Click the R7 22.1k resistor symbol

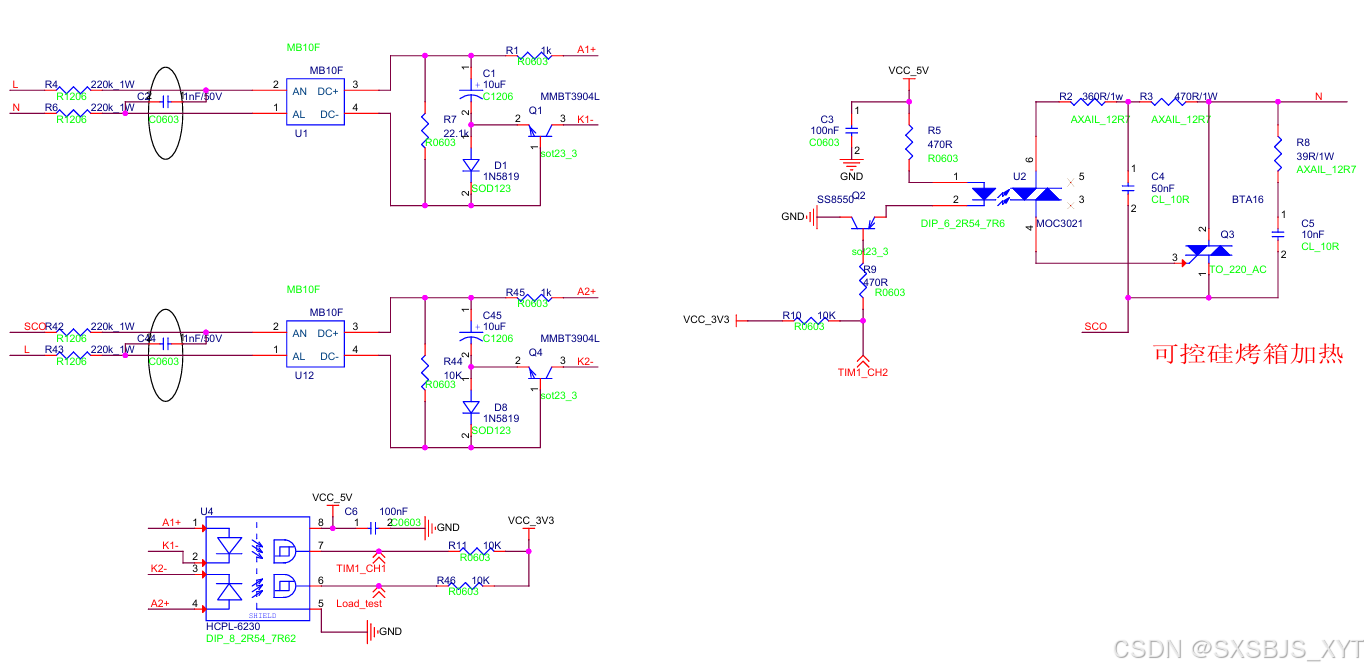426,133
